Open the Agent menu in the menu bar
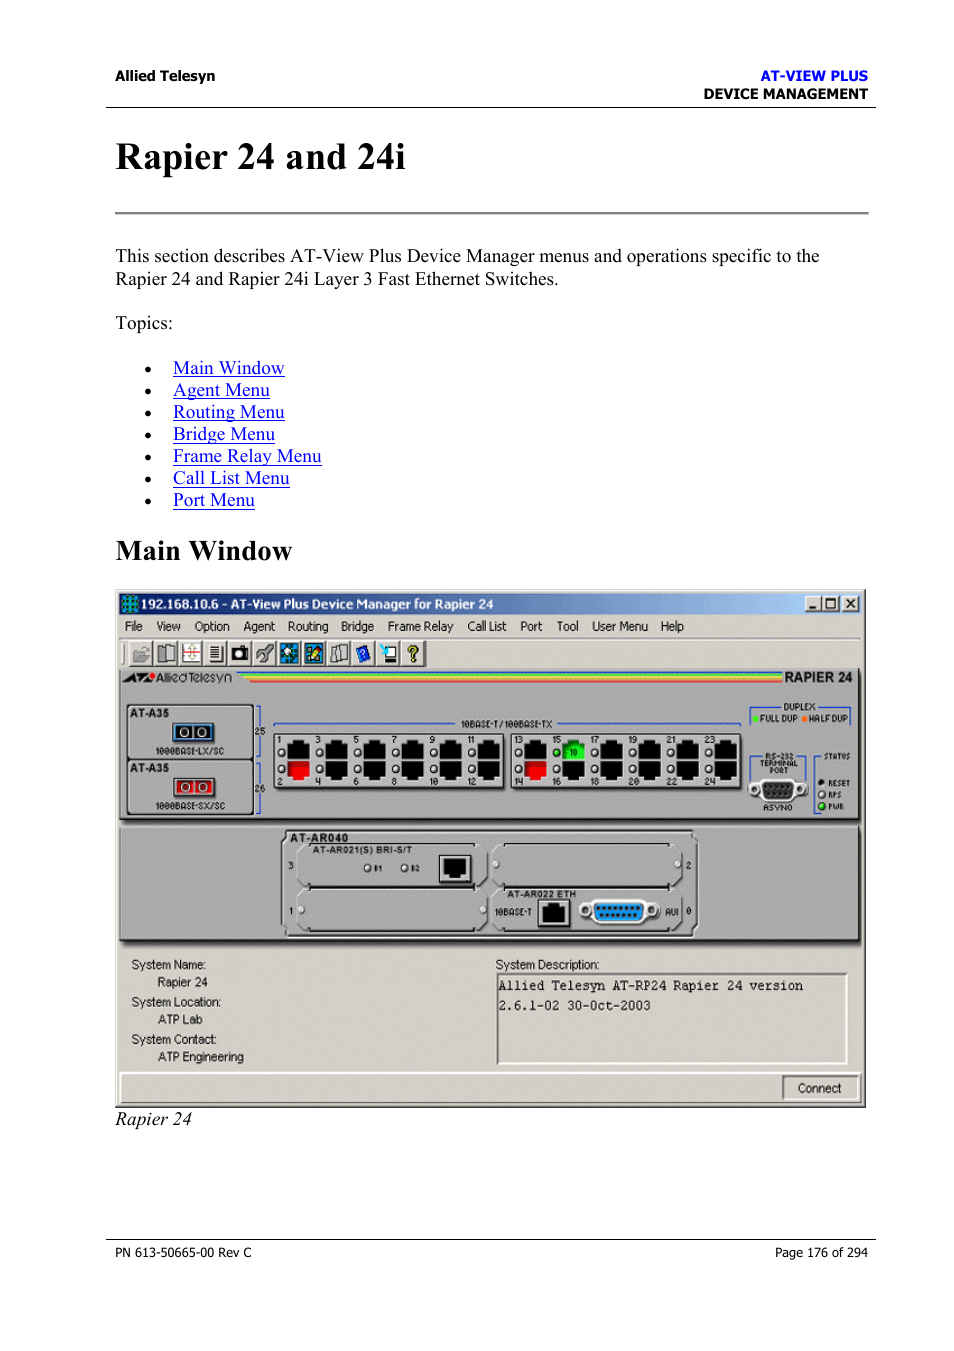Viewport: 954px width, 1351px height. point(259,626)
